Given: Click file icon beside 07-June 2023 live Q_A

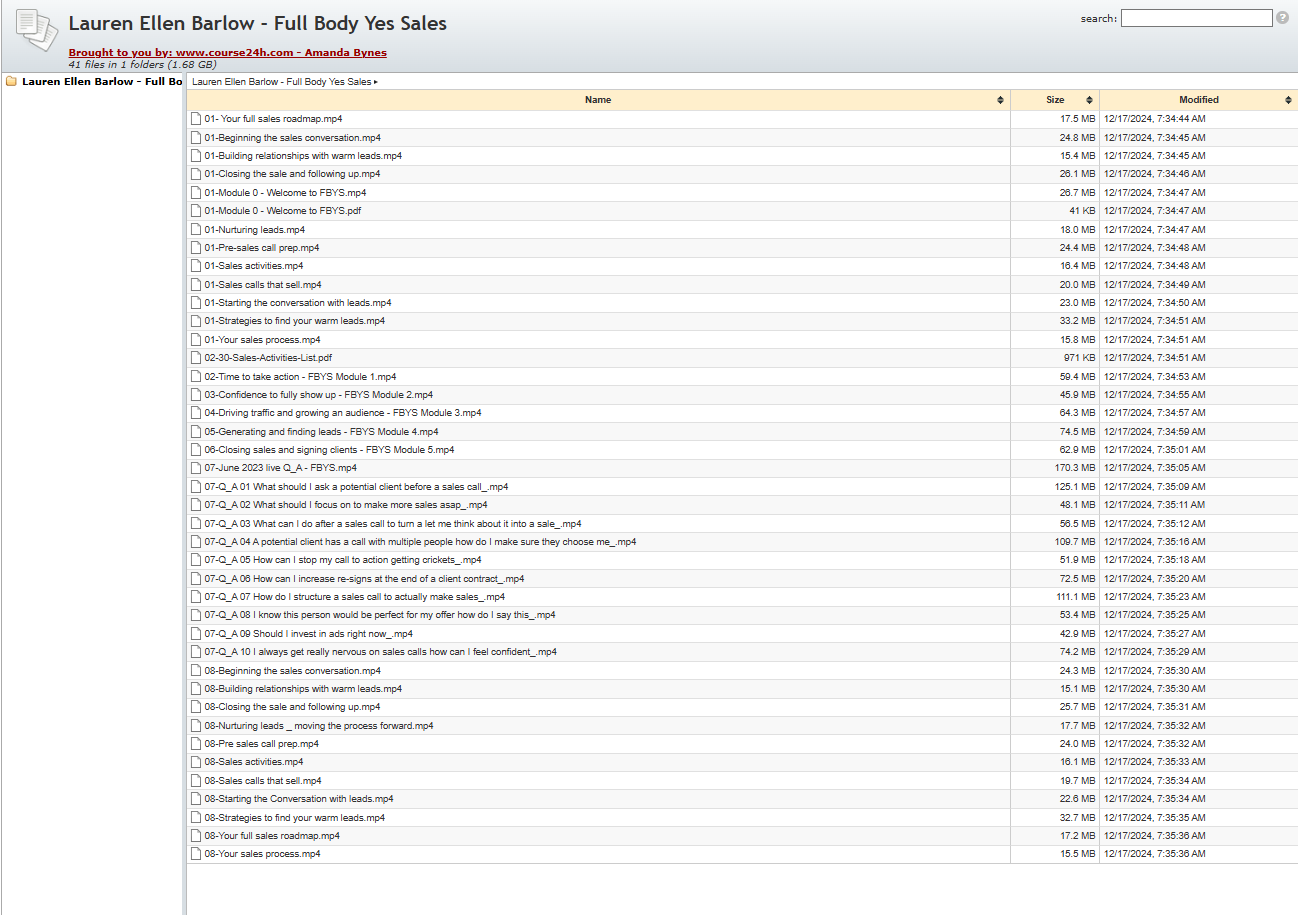Looking at the screenshot, I should [196, 468].
